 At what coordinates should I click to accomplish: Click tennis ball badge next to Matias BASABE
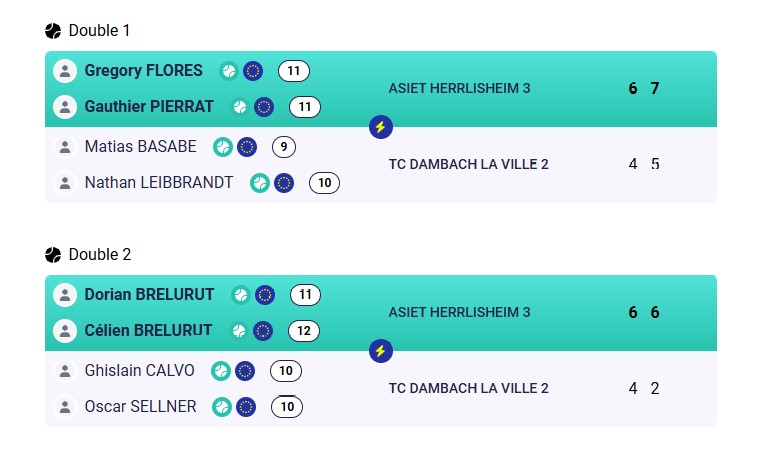(x=222, y=147)
